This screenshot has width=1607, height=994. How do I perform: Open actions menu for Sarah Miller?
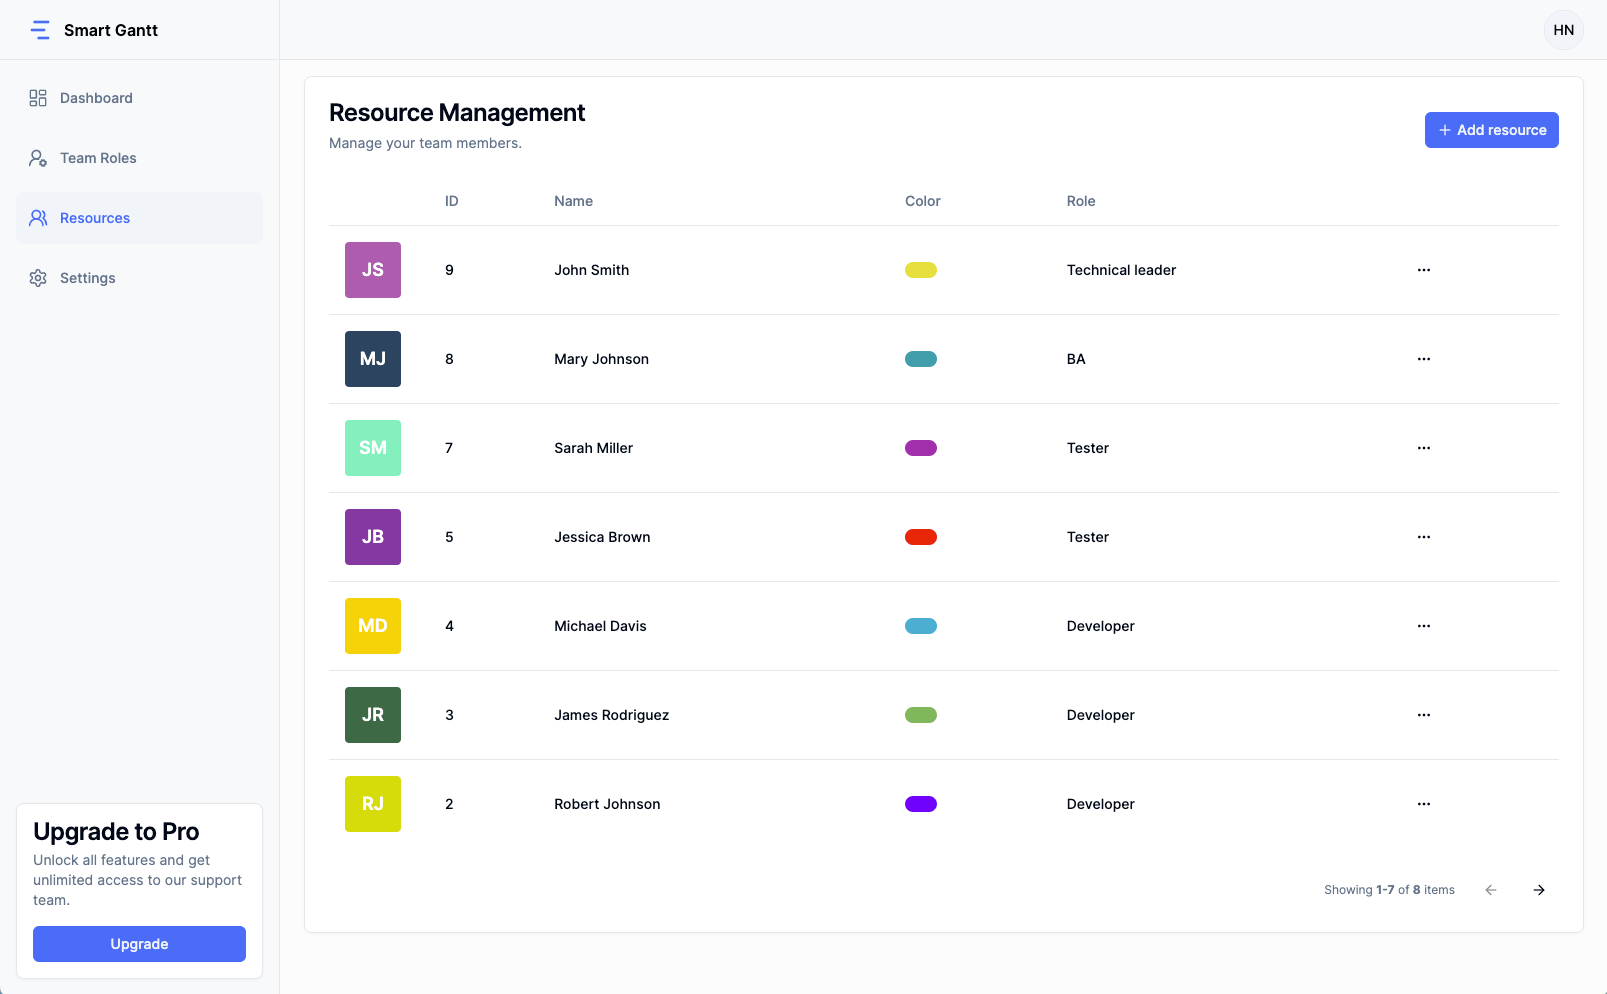pos(1423,448)
